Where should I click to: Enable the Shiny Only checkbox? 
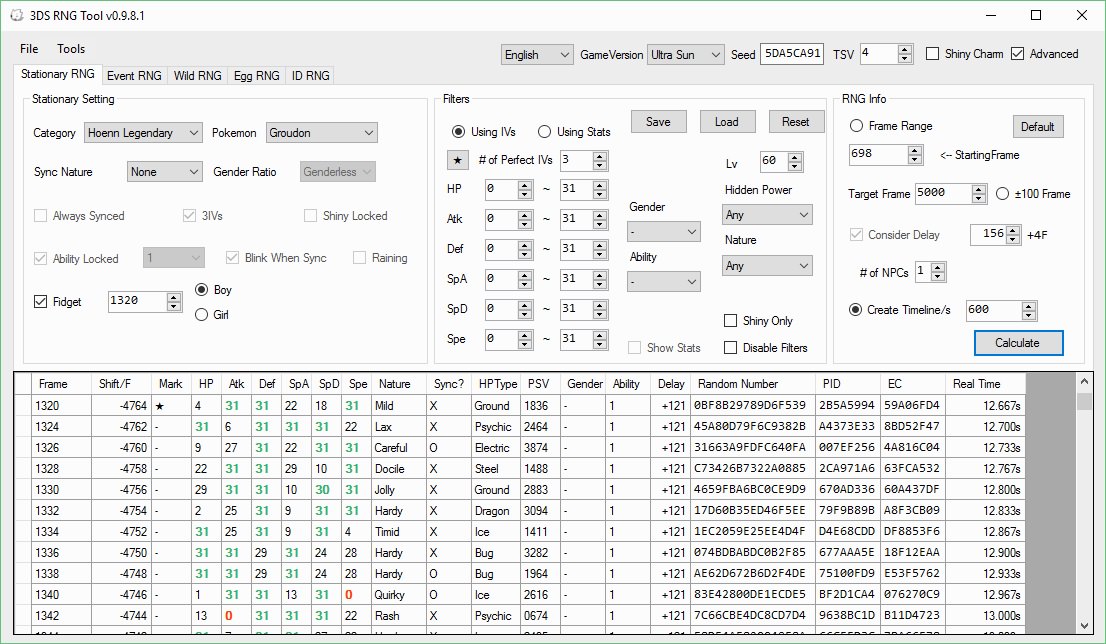click(x=731, y=321)
